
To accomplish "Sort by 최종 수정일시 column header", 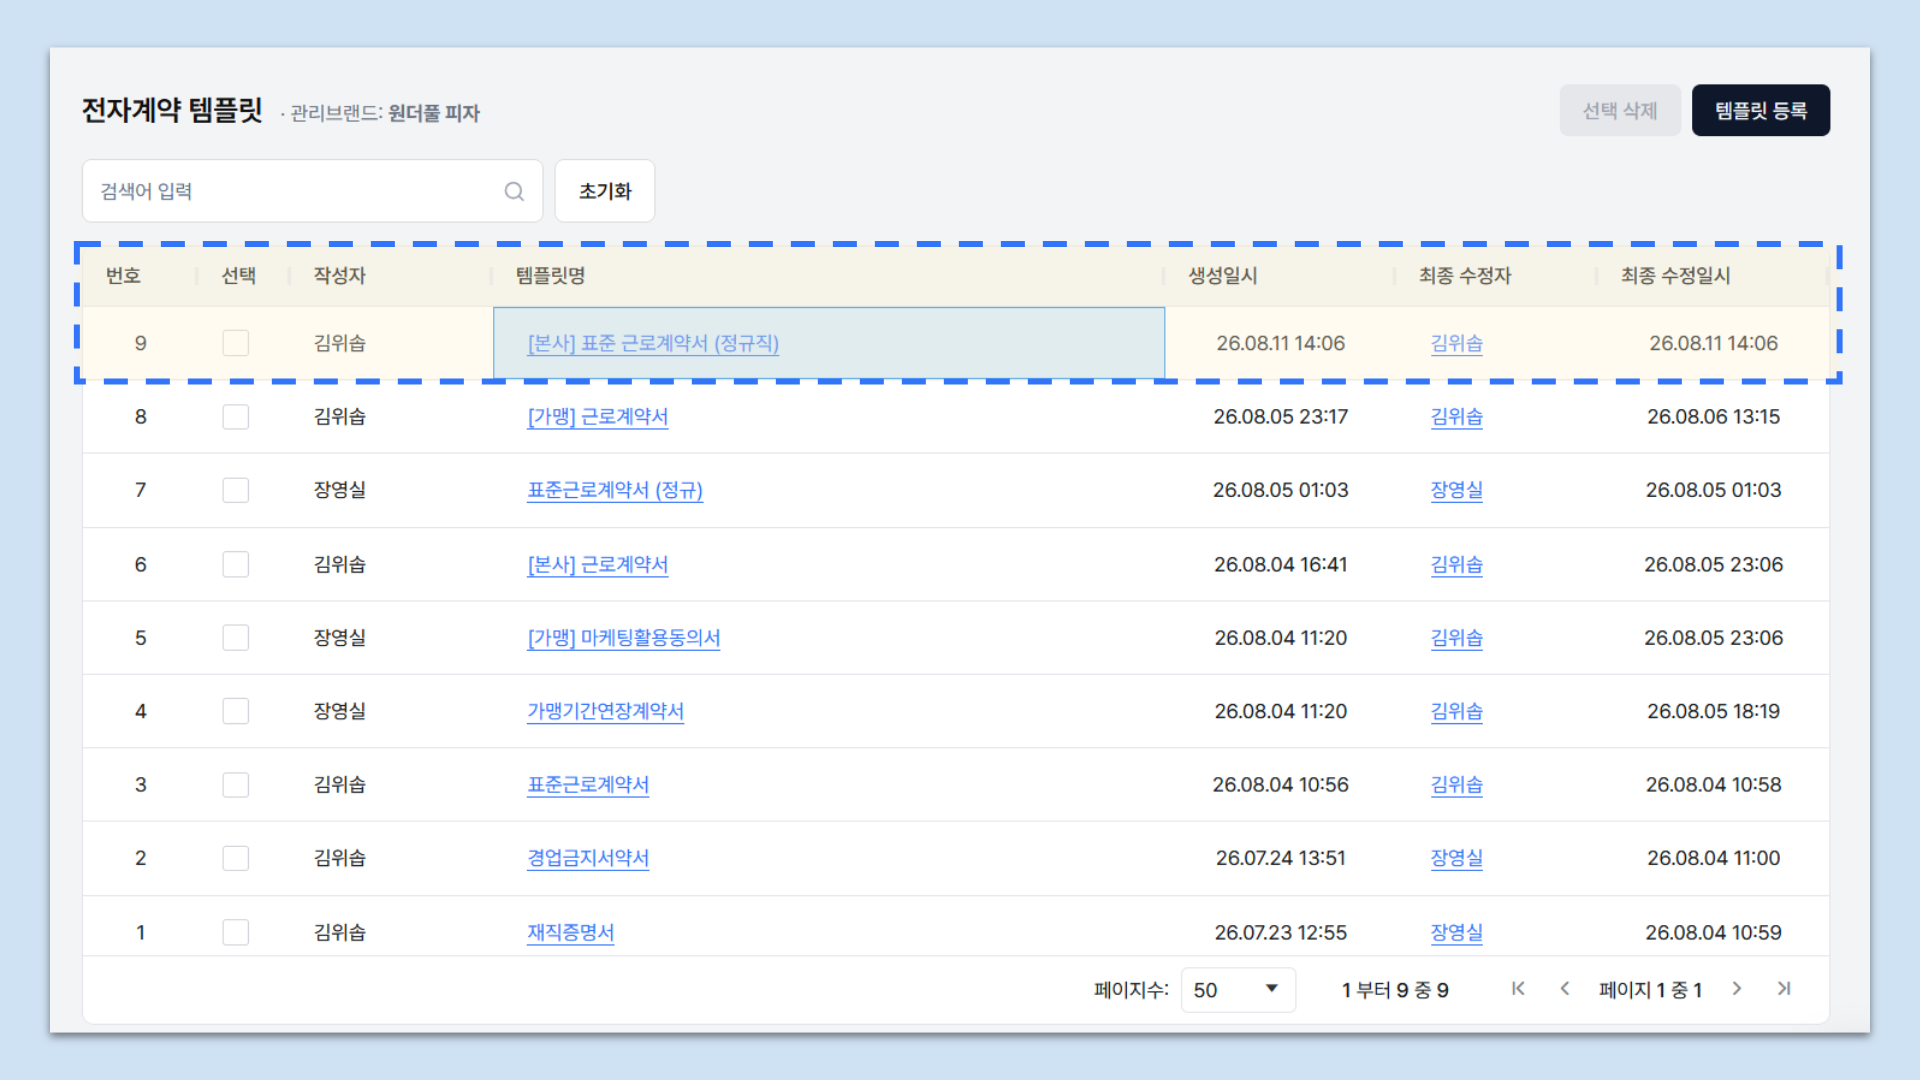I will 1676,276.
